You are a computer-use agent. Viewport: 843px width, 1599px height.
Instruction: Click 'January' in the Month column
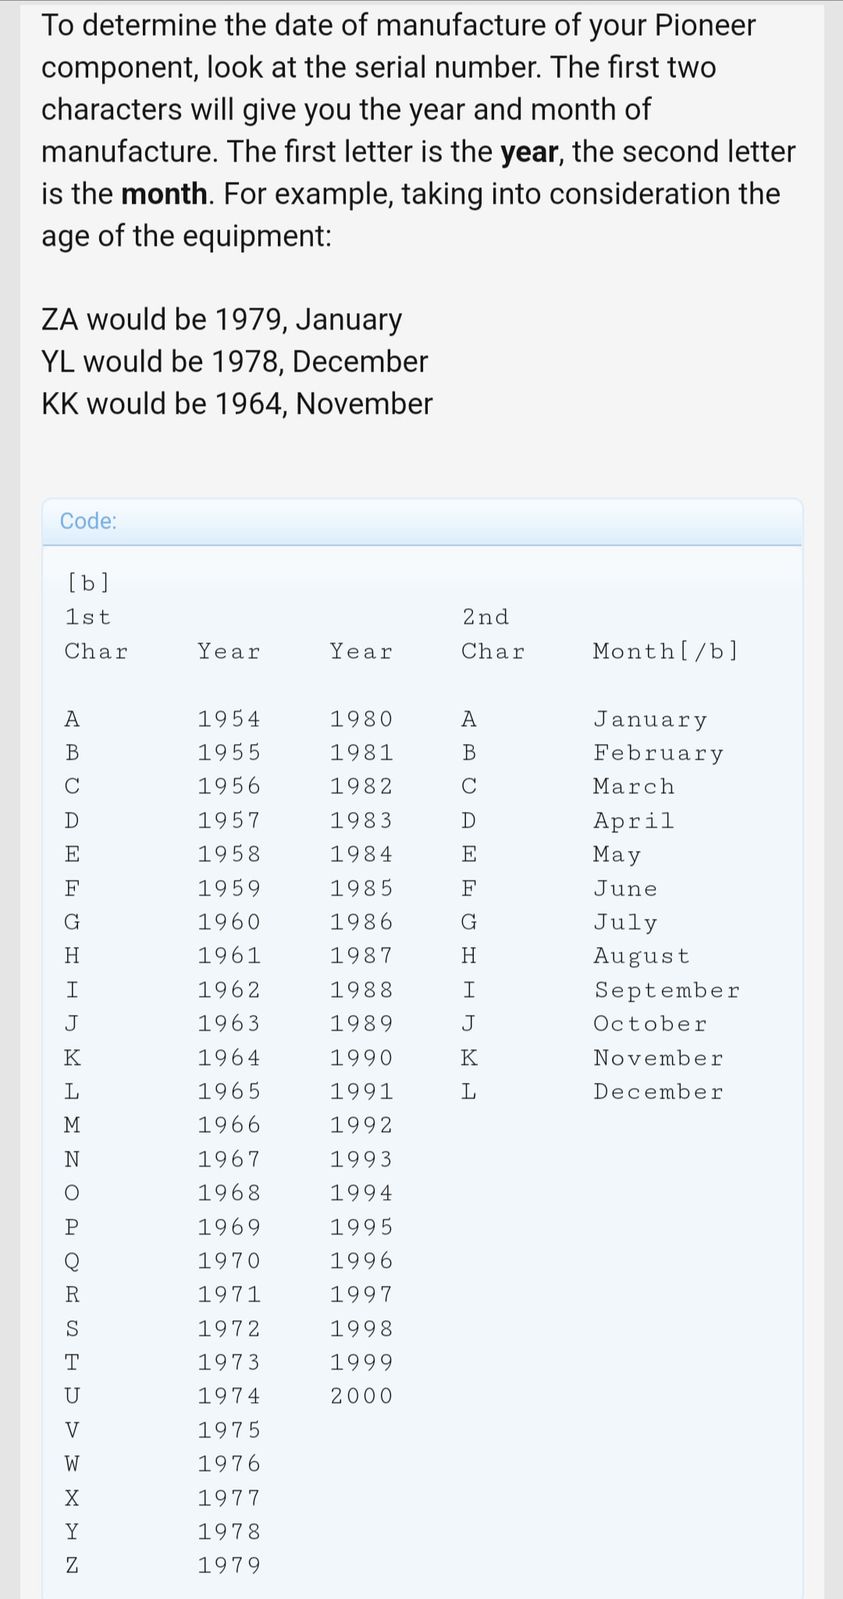coord(650,719)
